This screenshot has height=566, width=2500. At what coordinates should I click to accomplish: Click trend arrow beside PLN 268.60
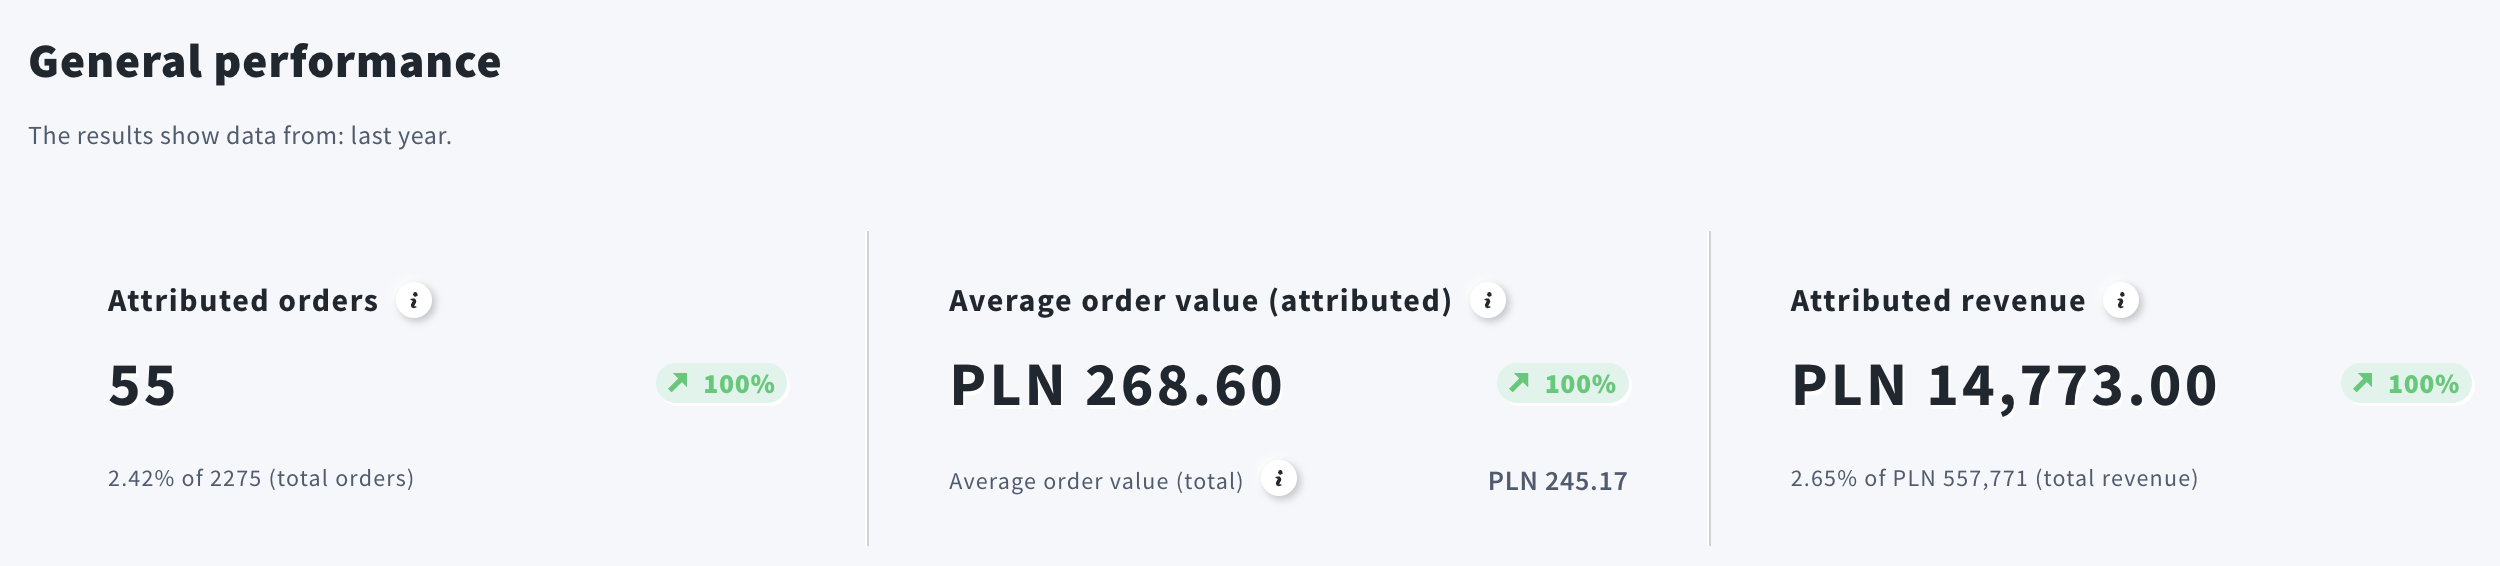pyautogui.click(x=1519, y=383)
